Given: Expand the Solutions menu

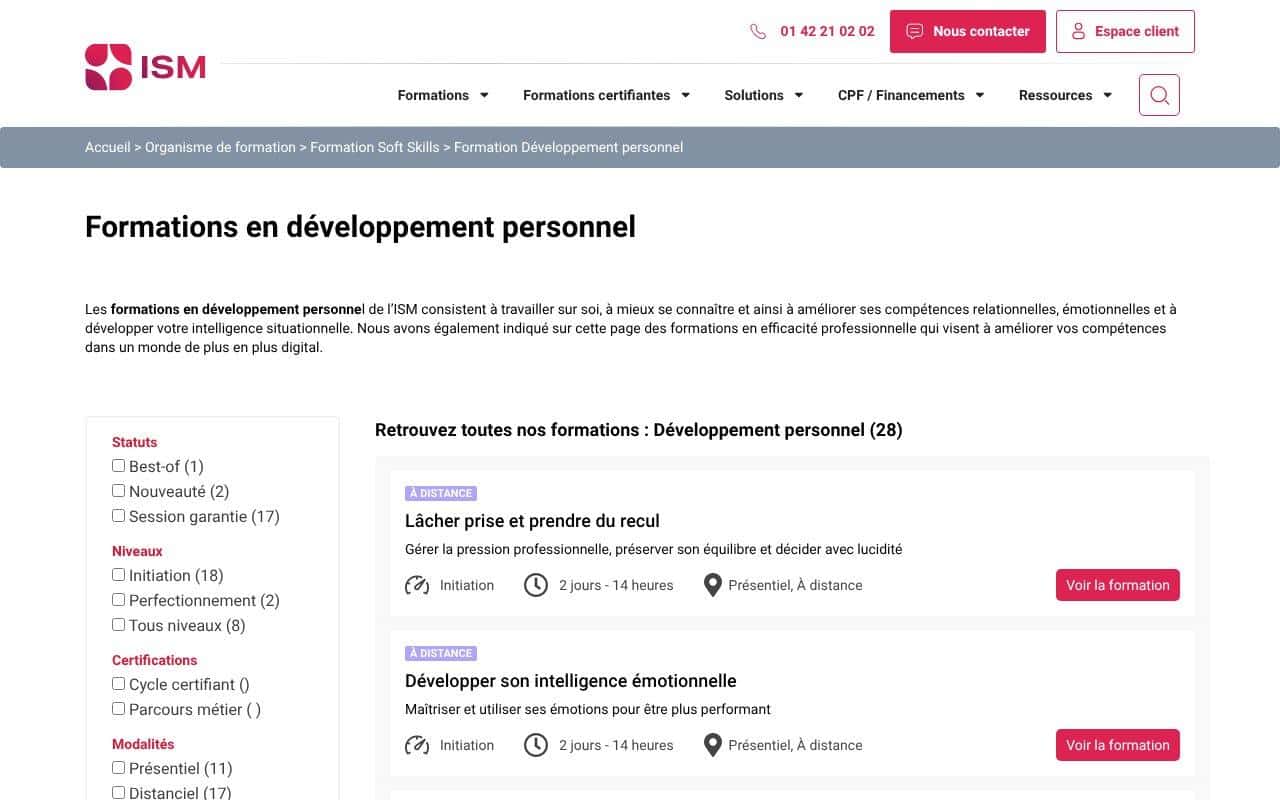Looking at the screenshot, I should 764,95.
